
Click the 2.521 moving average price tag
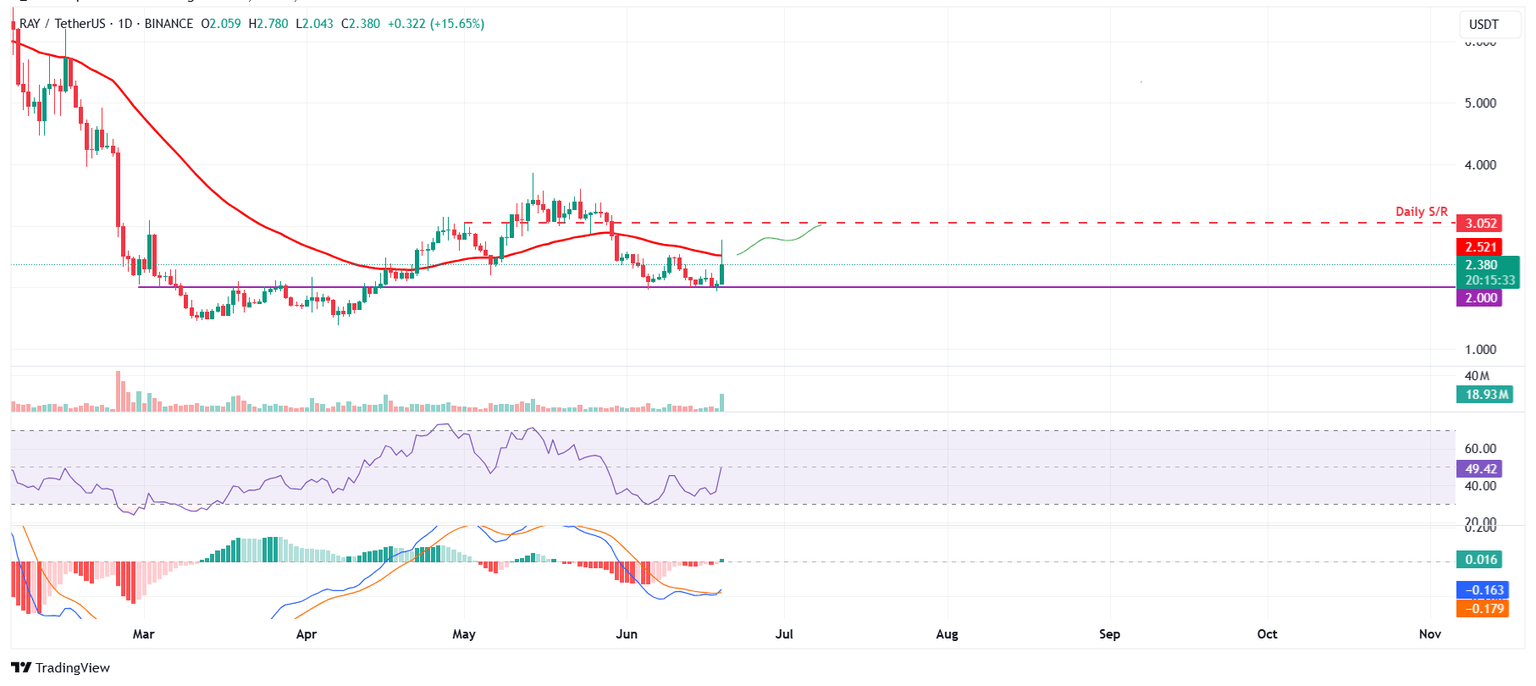(1478, 246)
